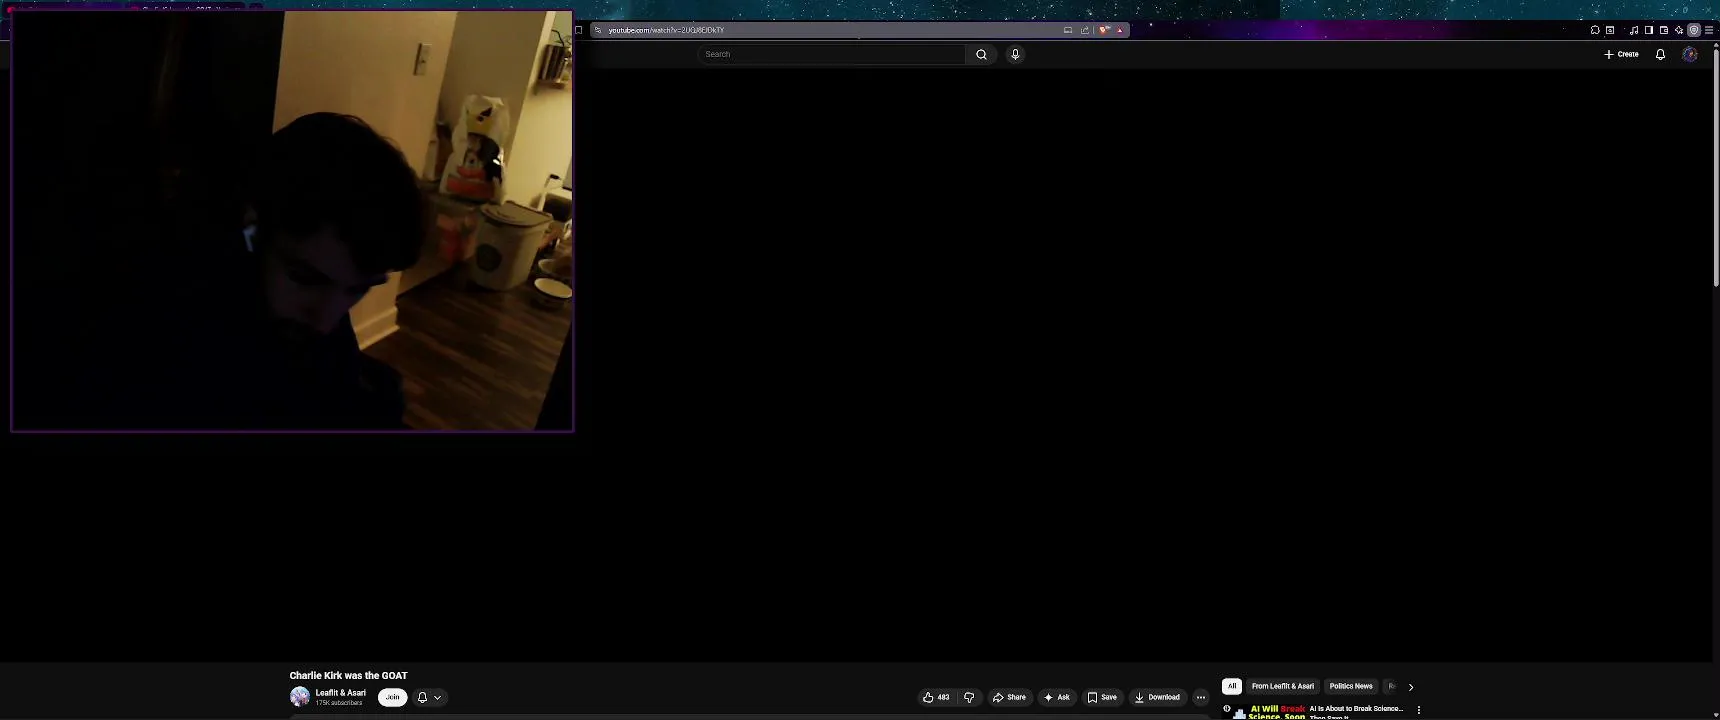
Task: Click the Share button
Action: (1009, 697)
